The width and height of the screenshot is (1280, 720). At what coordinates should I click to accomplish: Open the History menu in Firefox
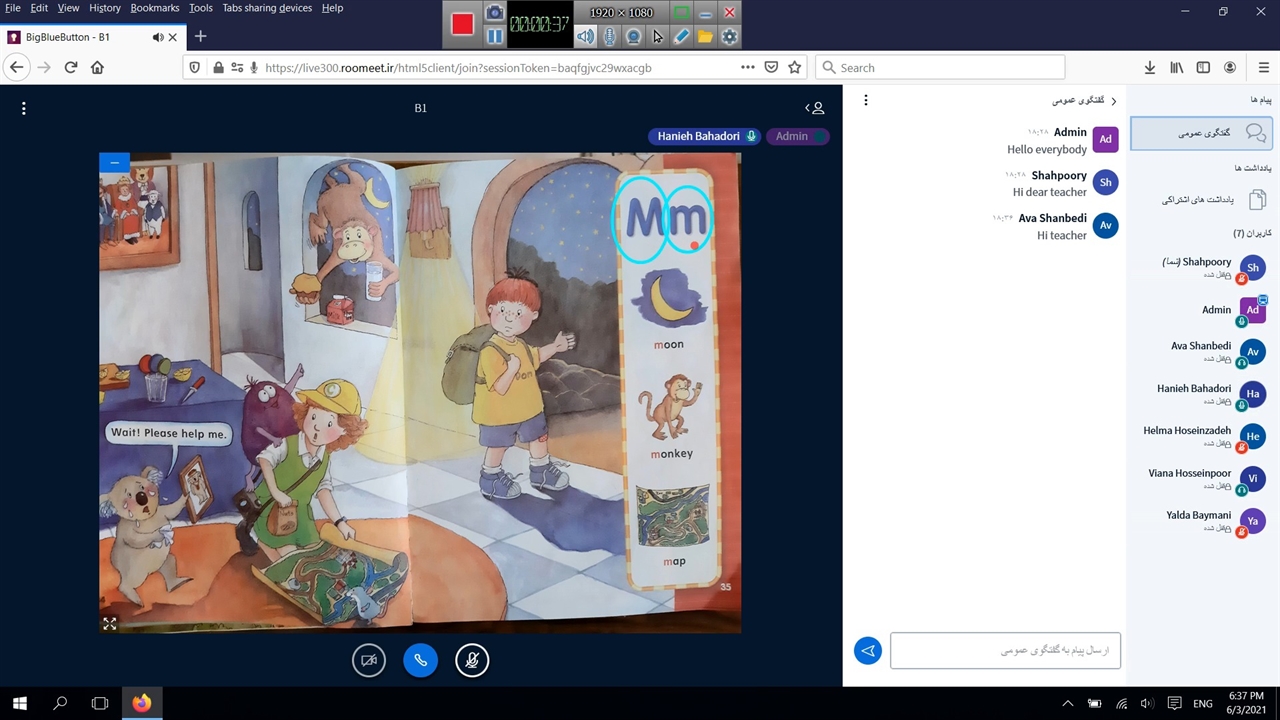pos(104,8)
